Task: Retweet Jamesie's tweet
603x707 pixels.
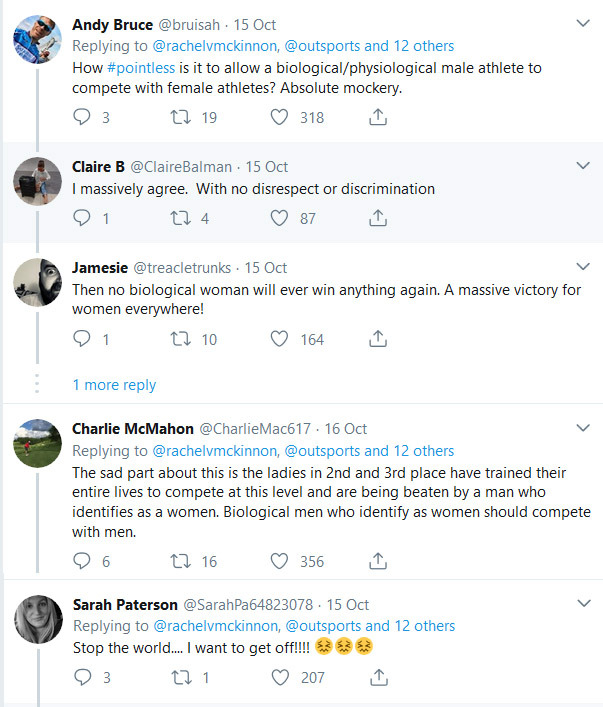Action: [x=181, y=339]
